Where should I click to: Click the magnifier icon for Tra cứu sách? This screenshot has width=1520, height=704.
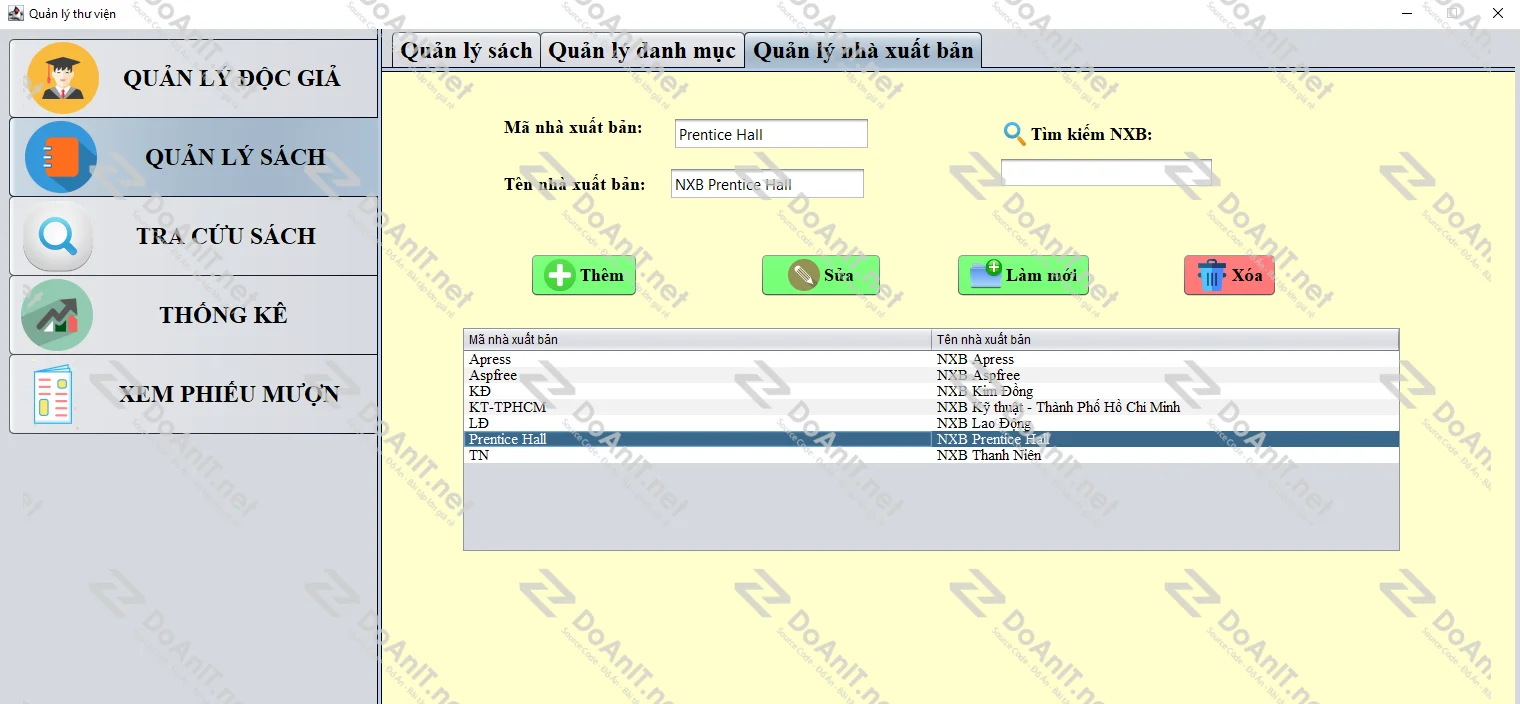point(58,236)
